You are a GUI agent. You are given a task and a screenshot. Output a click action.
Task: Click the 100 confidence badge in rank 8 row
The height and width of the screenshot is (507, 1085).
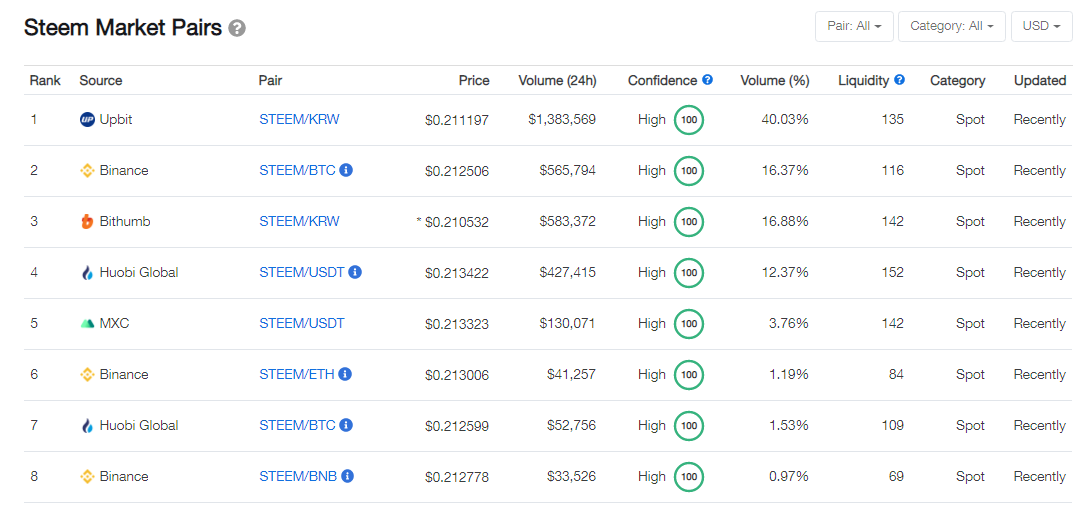point(689,477)
